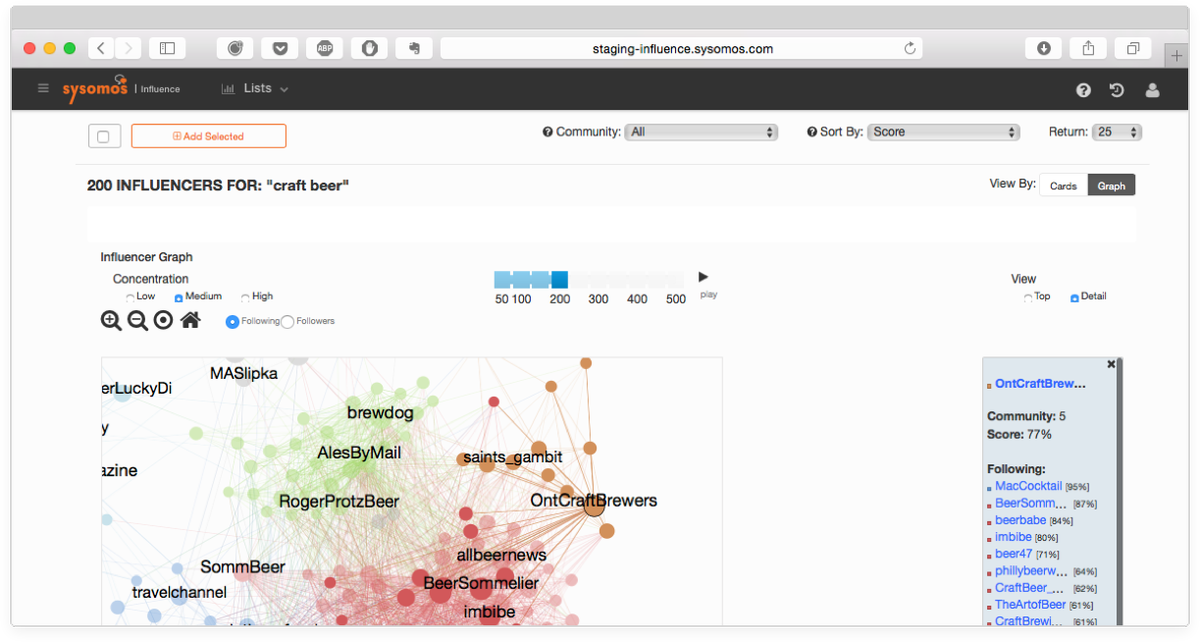Open the hamburger navigation menu

click(x=43, y=88)
